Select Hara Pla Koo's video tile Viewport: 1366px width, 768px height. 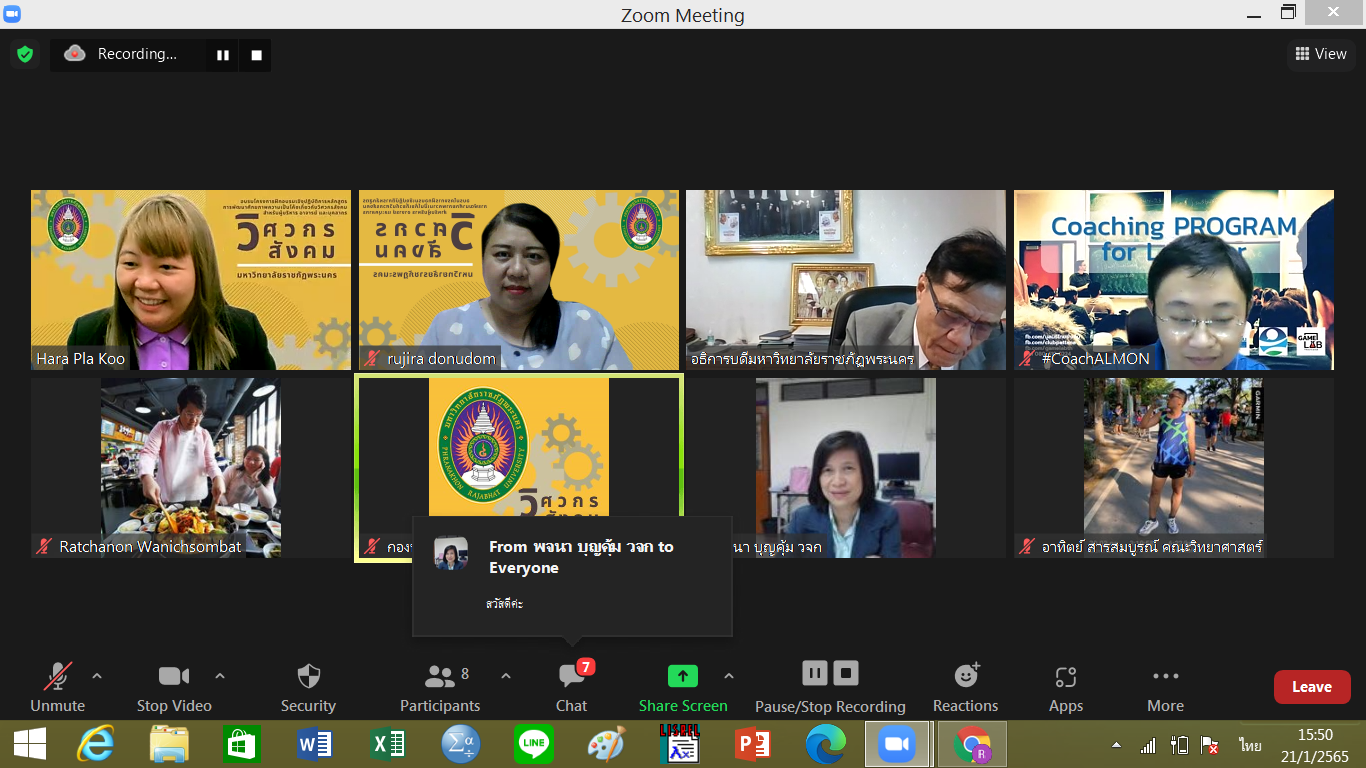191,280
